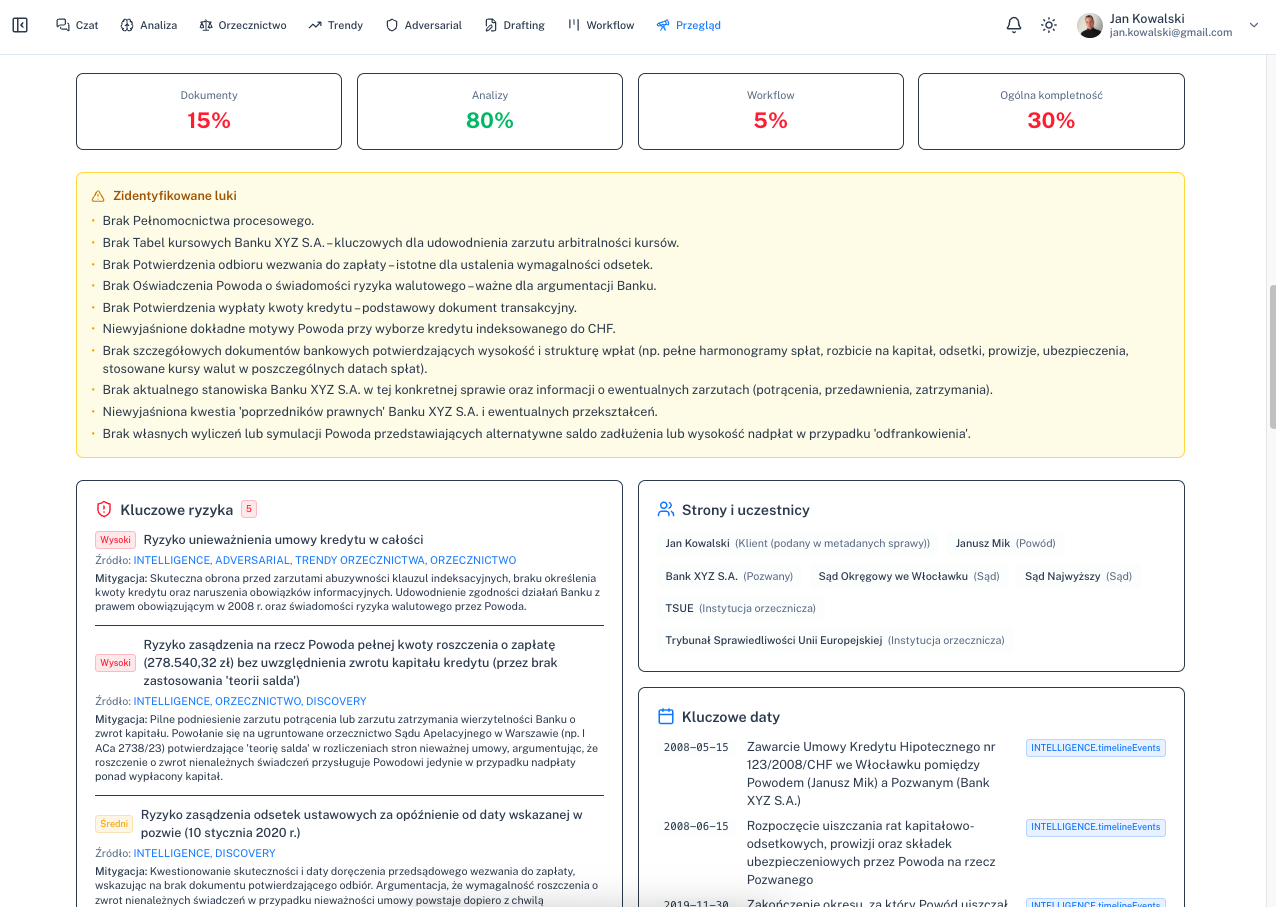1276x907 pixels.
Task: Click the Dokumenty 15% card
Action: (209, 111)
